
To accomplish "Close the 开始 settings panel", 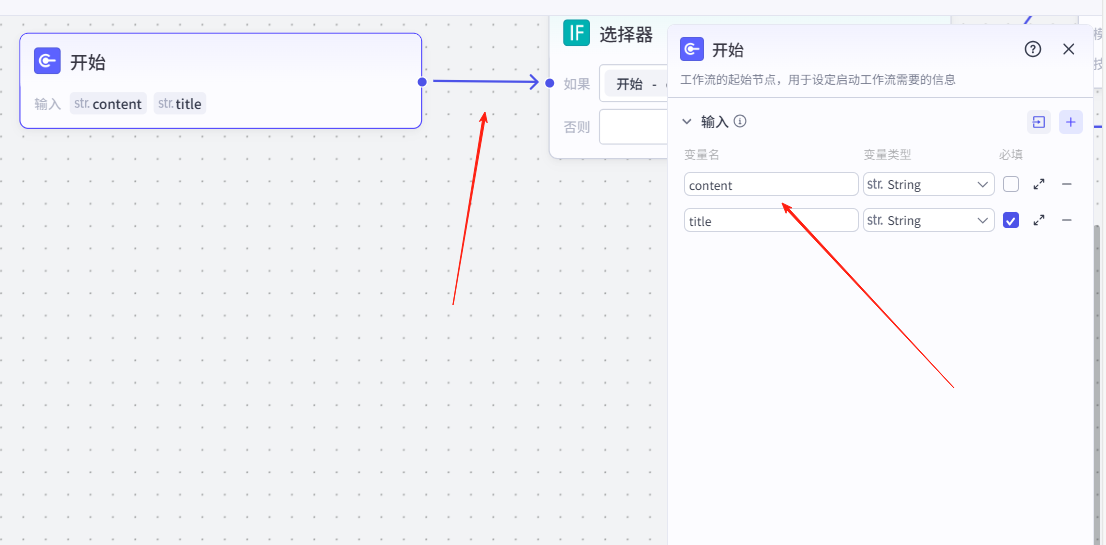I will tap(1068, 50).
